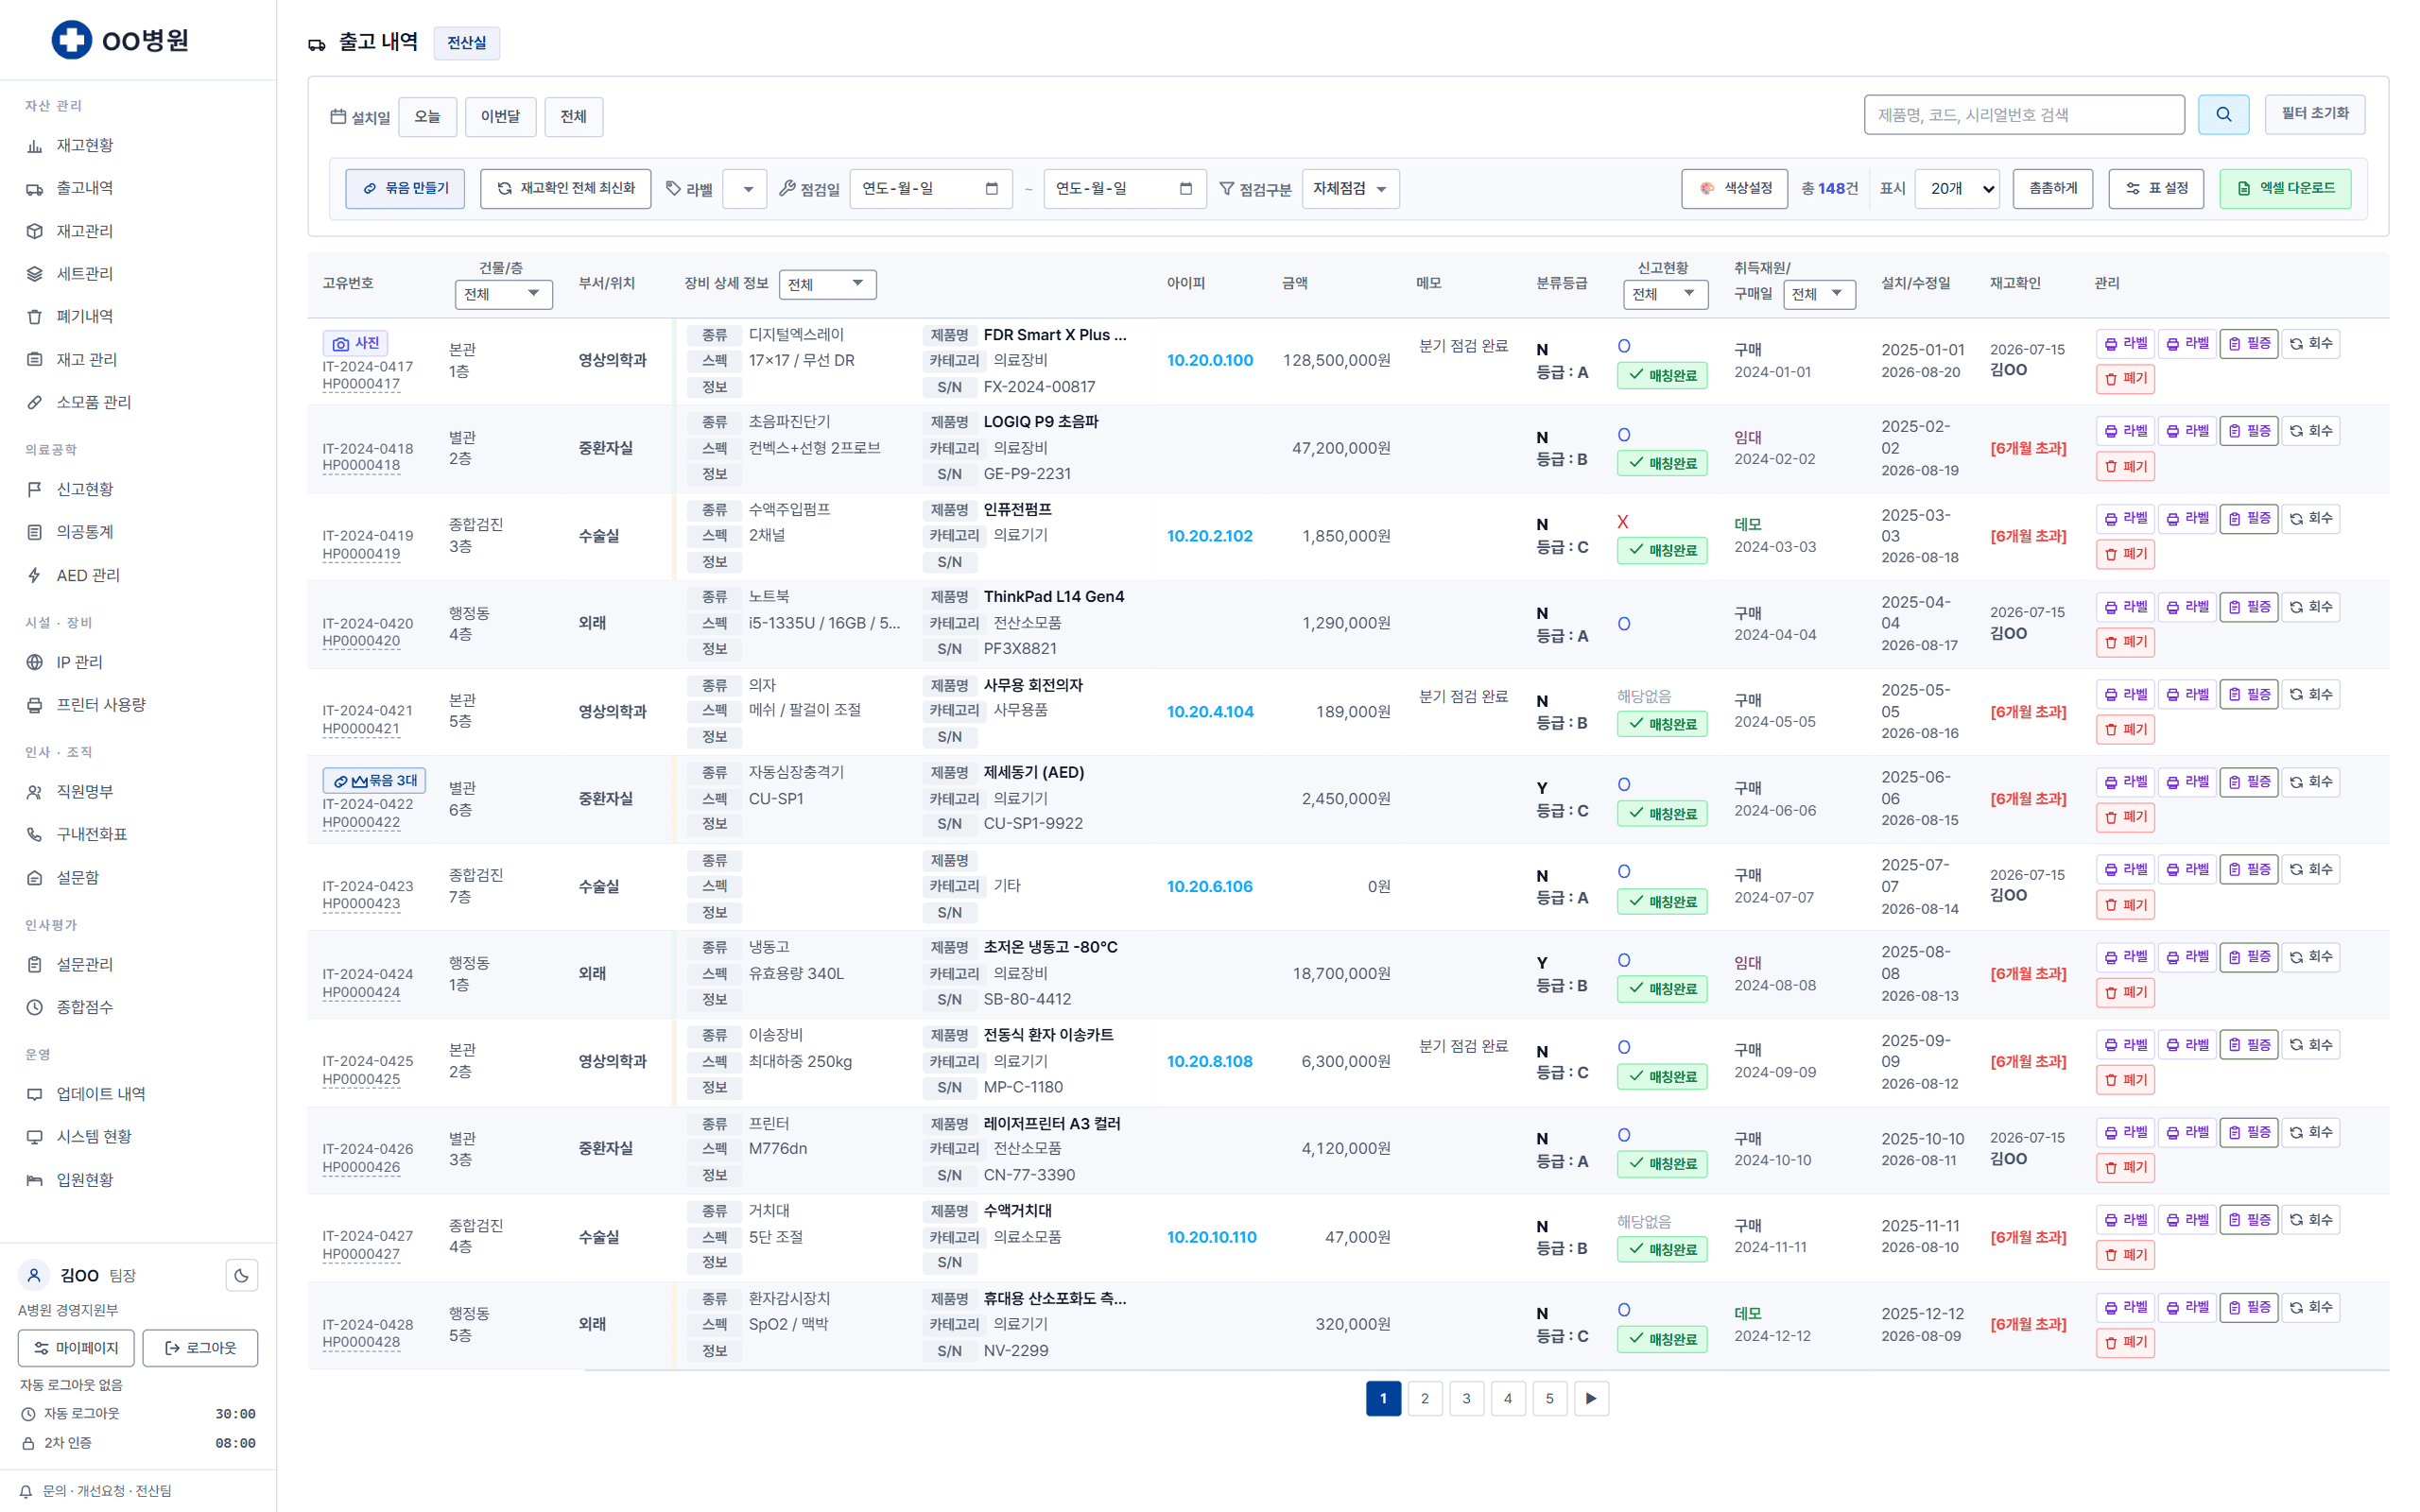Click 회수 refresh button for IT-2024-0420
Screen dimensions: 2420x1512
2310,607
